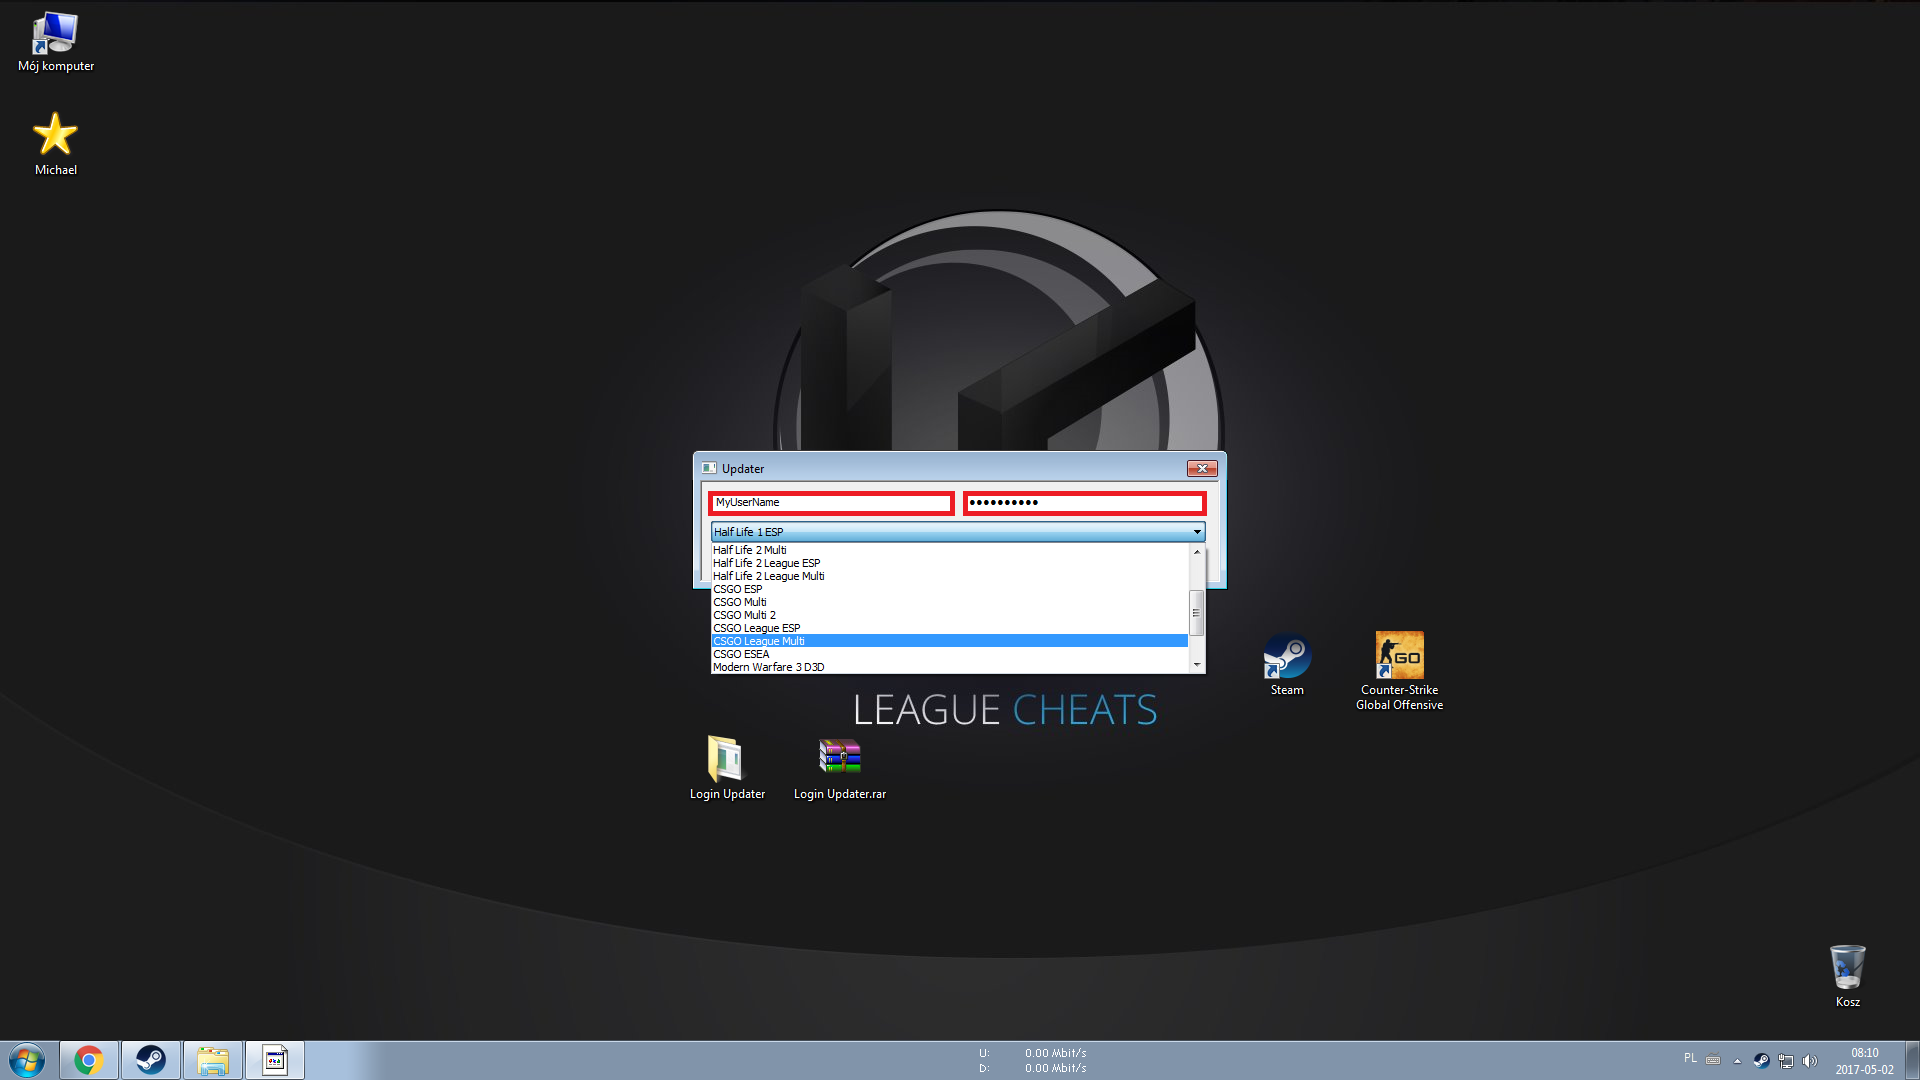Open the Login Updater folder
Screen dimensions: 1920x1080
[727, 768]
